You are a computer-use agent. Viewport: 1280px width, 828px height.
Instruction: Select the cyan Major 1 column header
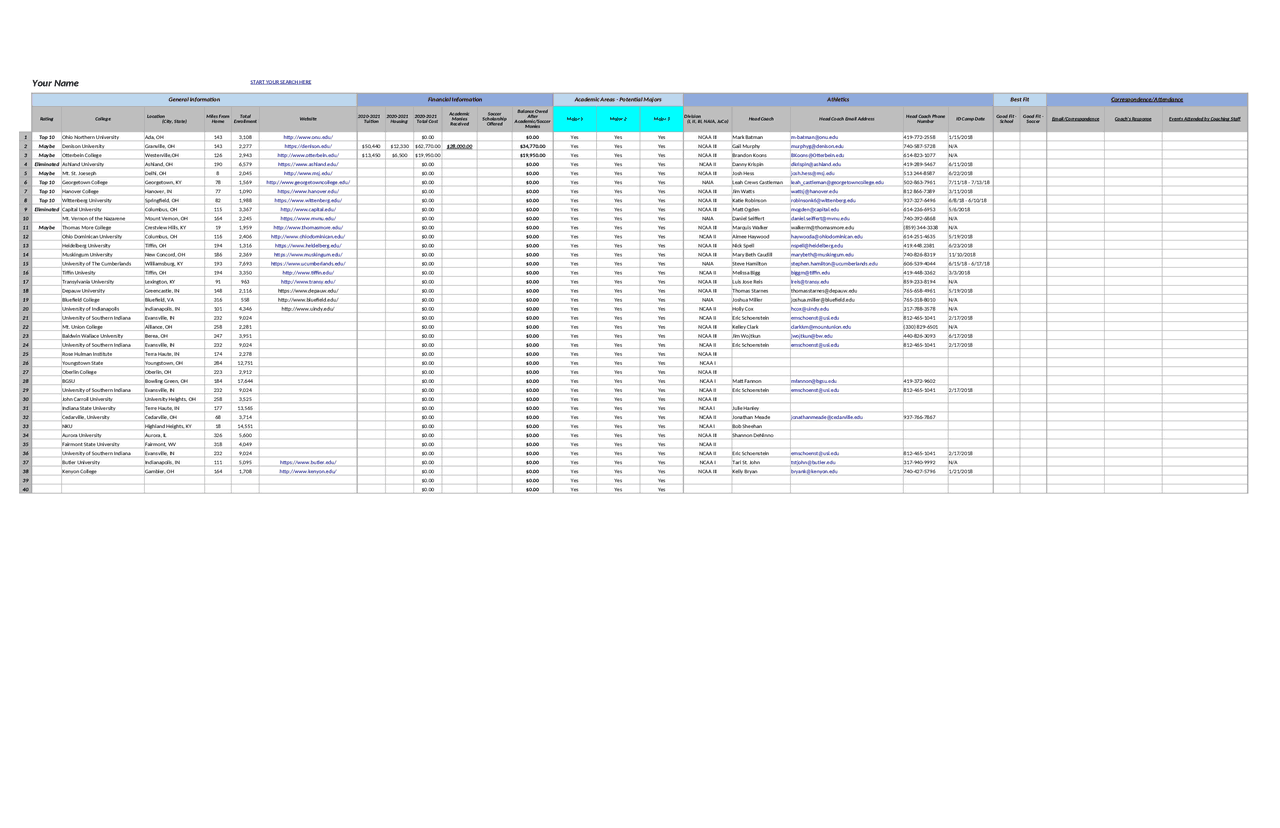[x=573, y=117]
